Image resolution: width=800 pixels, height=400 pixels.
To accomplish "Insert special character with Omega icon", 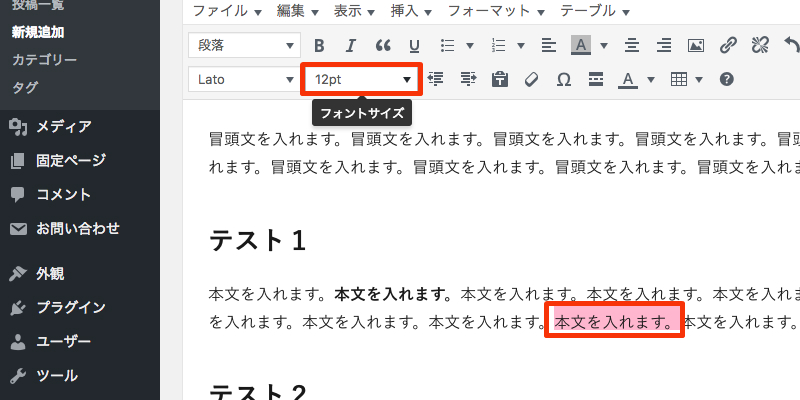I will tap(563, 79).
